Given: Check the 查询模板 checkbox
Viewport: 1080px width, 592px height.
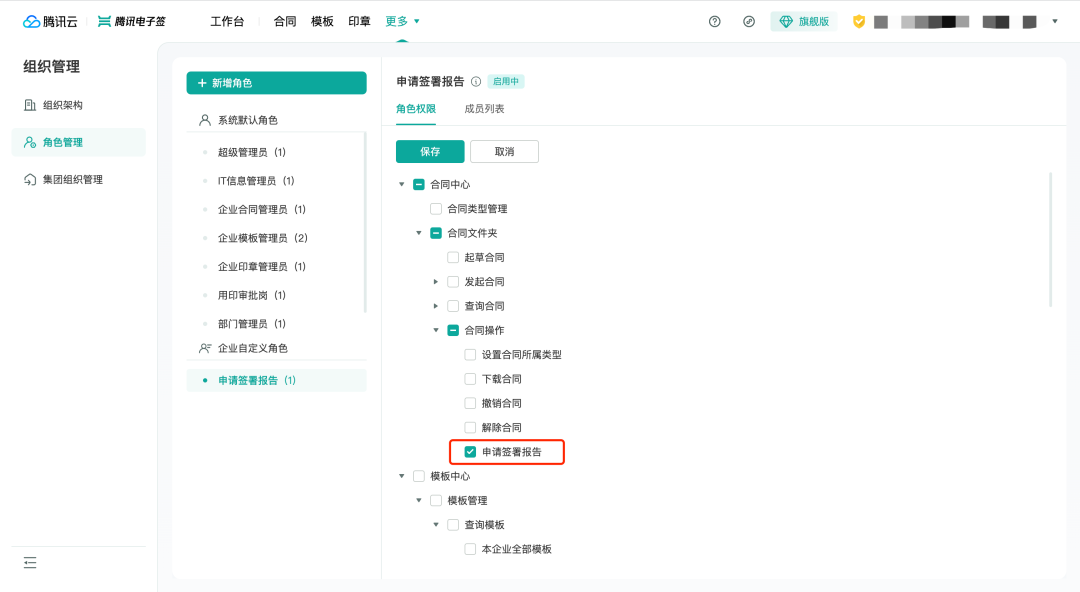Looking at the screenshot, I should 453,524.
